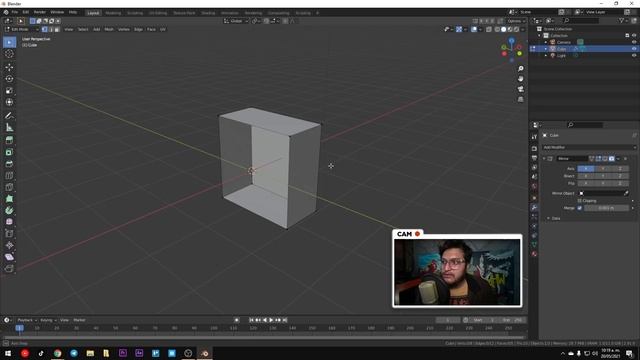
Task: Open the Output properties tab icon
Action: (534, 158)
